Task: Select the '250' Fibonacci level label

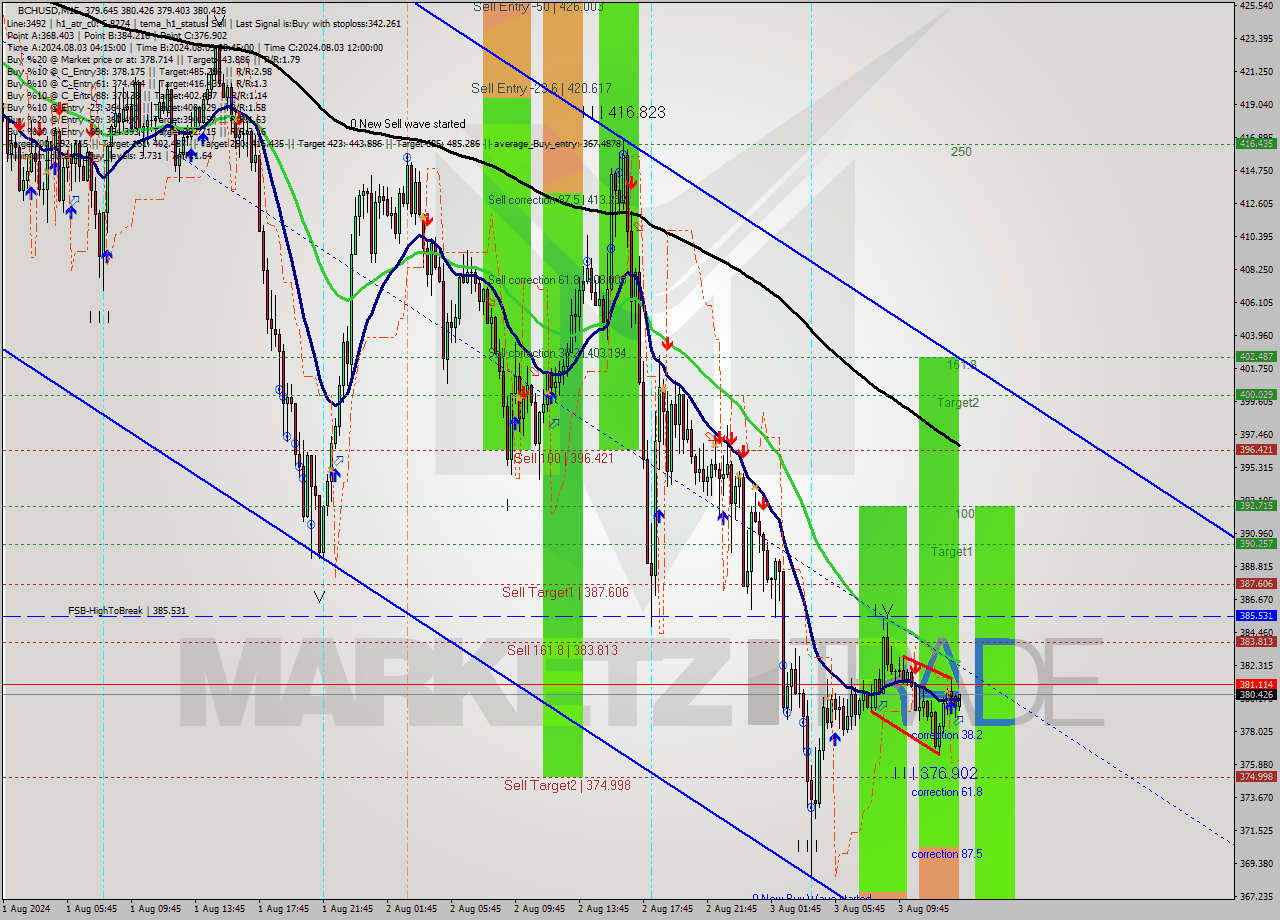Action: click(x=961, y=152)
